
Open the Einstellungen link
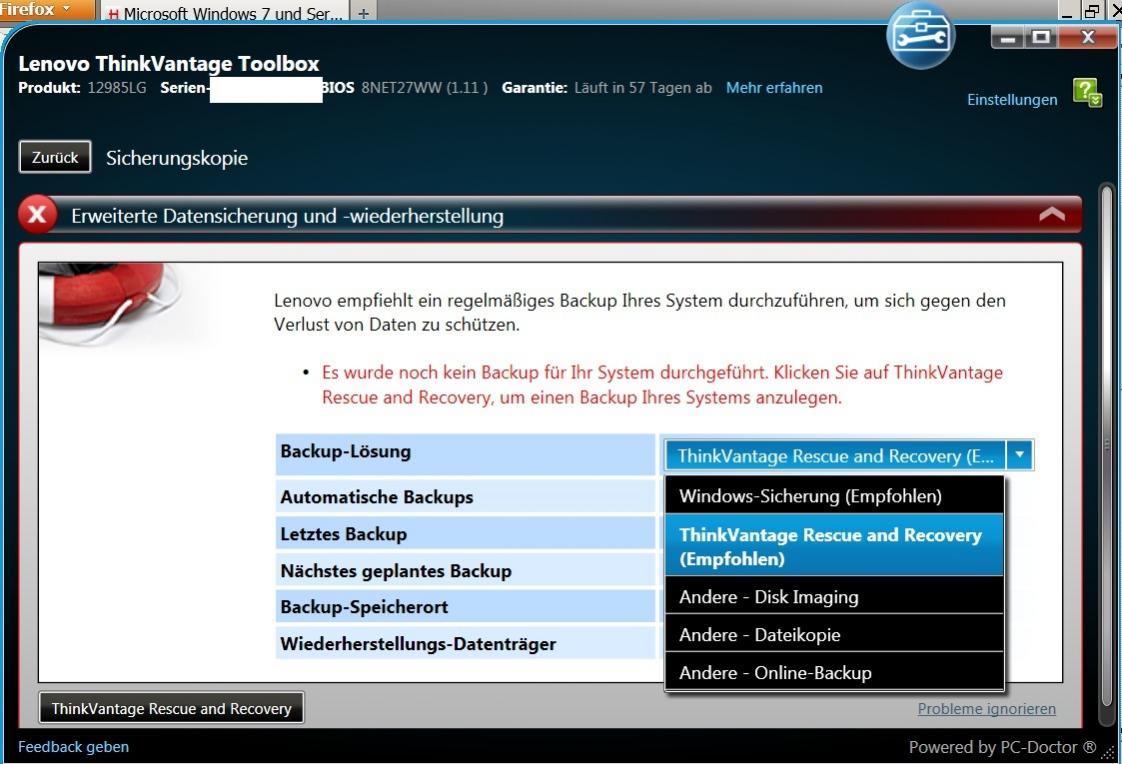[1012, 99]
